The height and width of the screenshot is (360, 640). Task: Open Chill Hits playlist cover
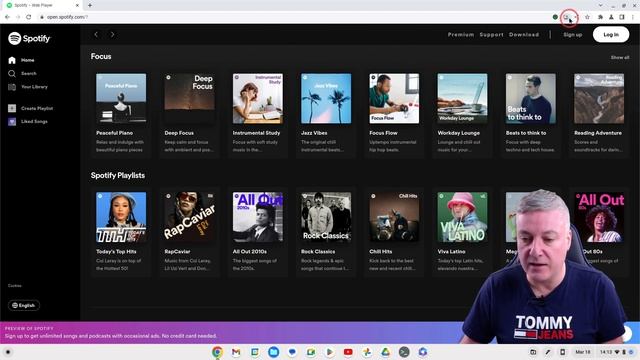(x=394, y=217)
